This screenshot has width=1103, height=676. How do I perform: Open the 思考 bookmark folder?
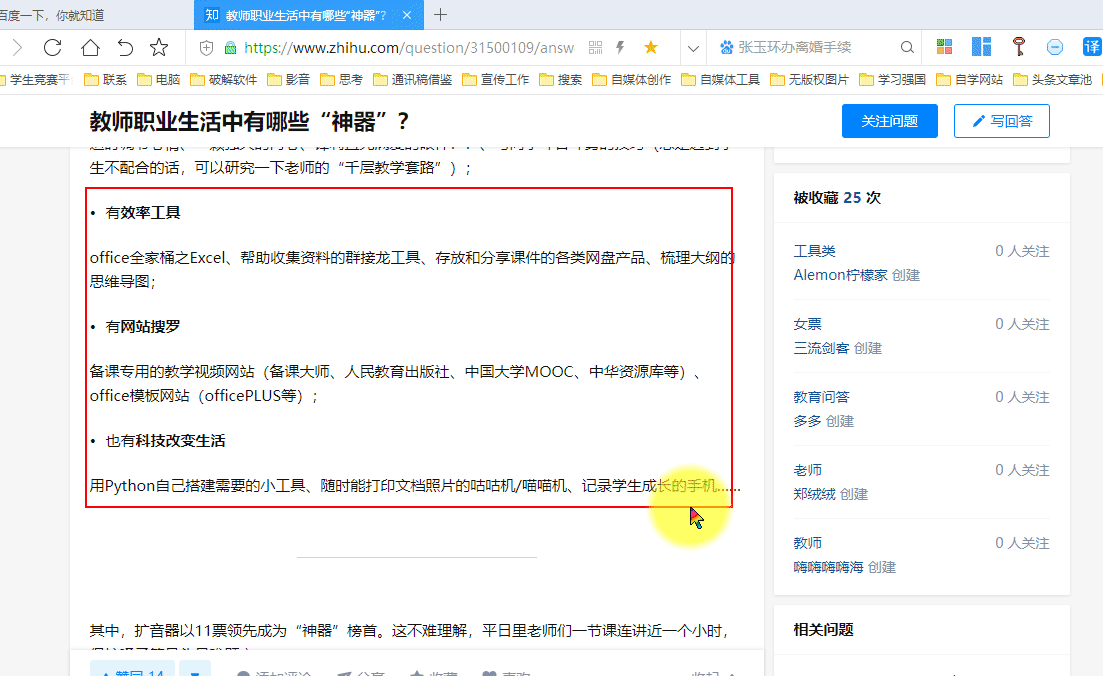(x=341, y=79)
